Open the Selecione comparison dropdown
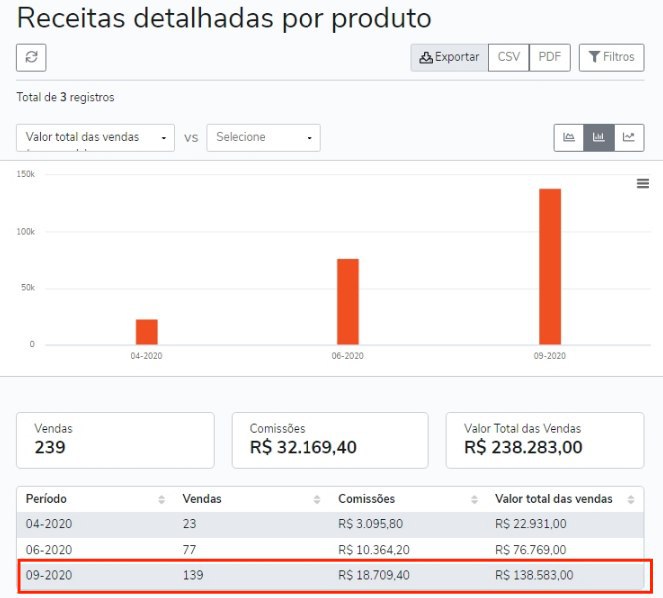 263,137
